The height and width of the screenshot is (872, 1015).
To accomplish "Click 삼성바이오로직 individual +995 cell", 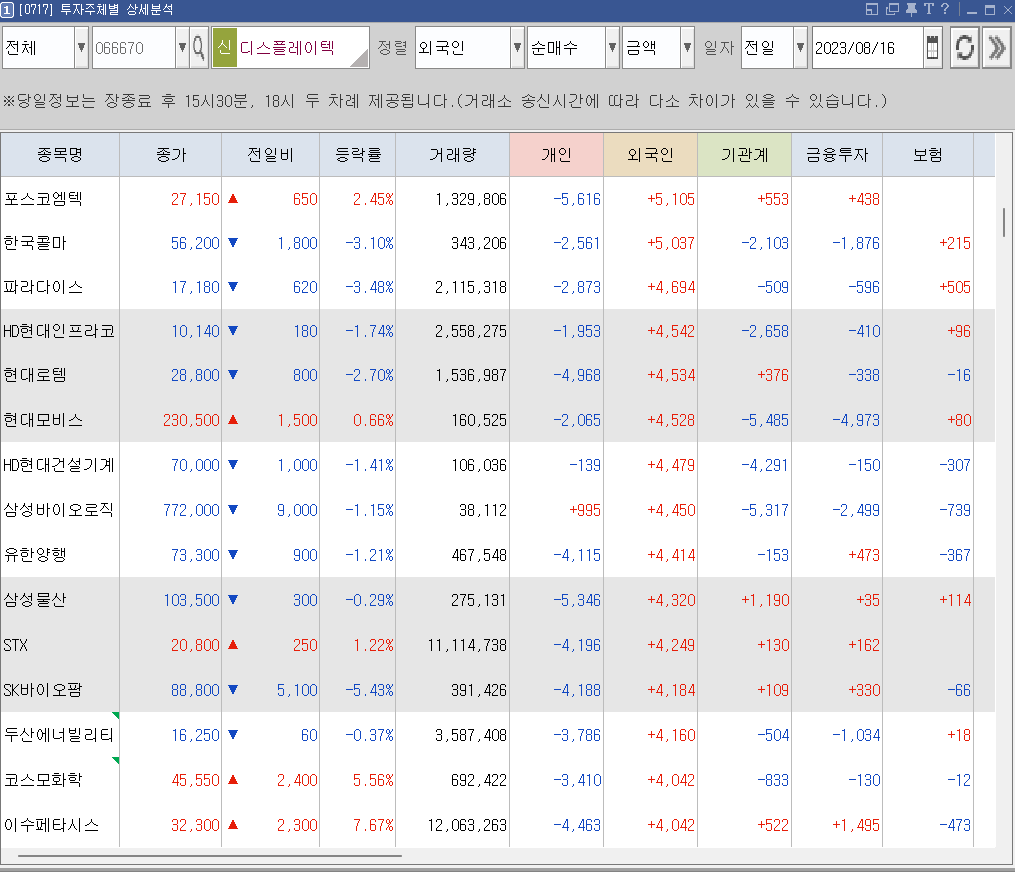I will coord(585,510).
